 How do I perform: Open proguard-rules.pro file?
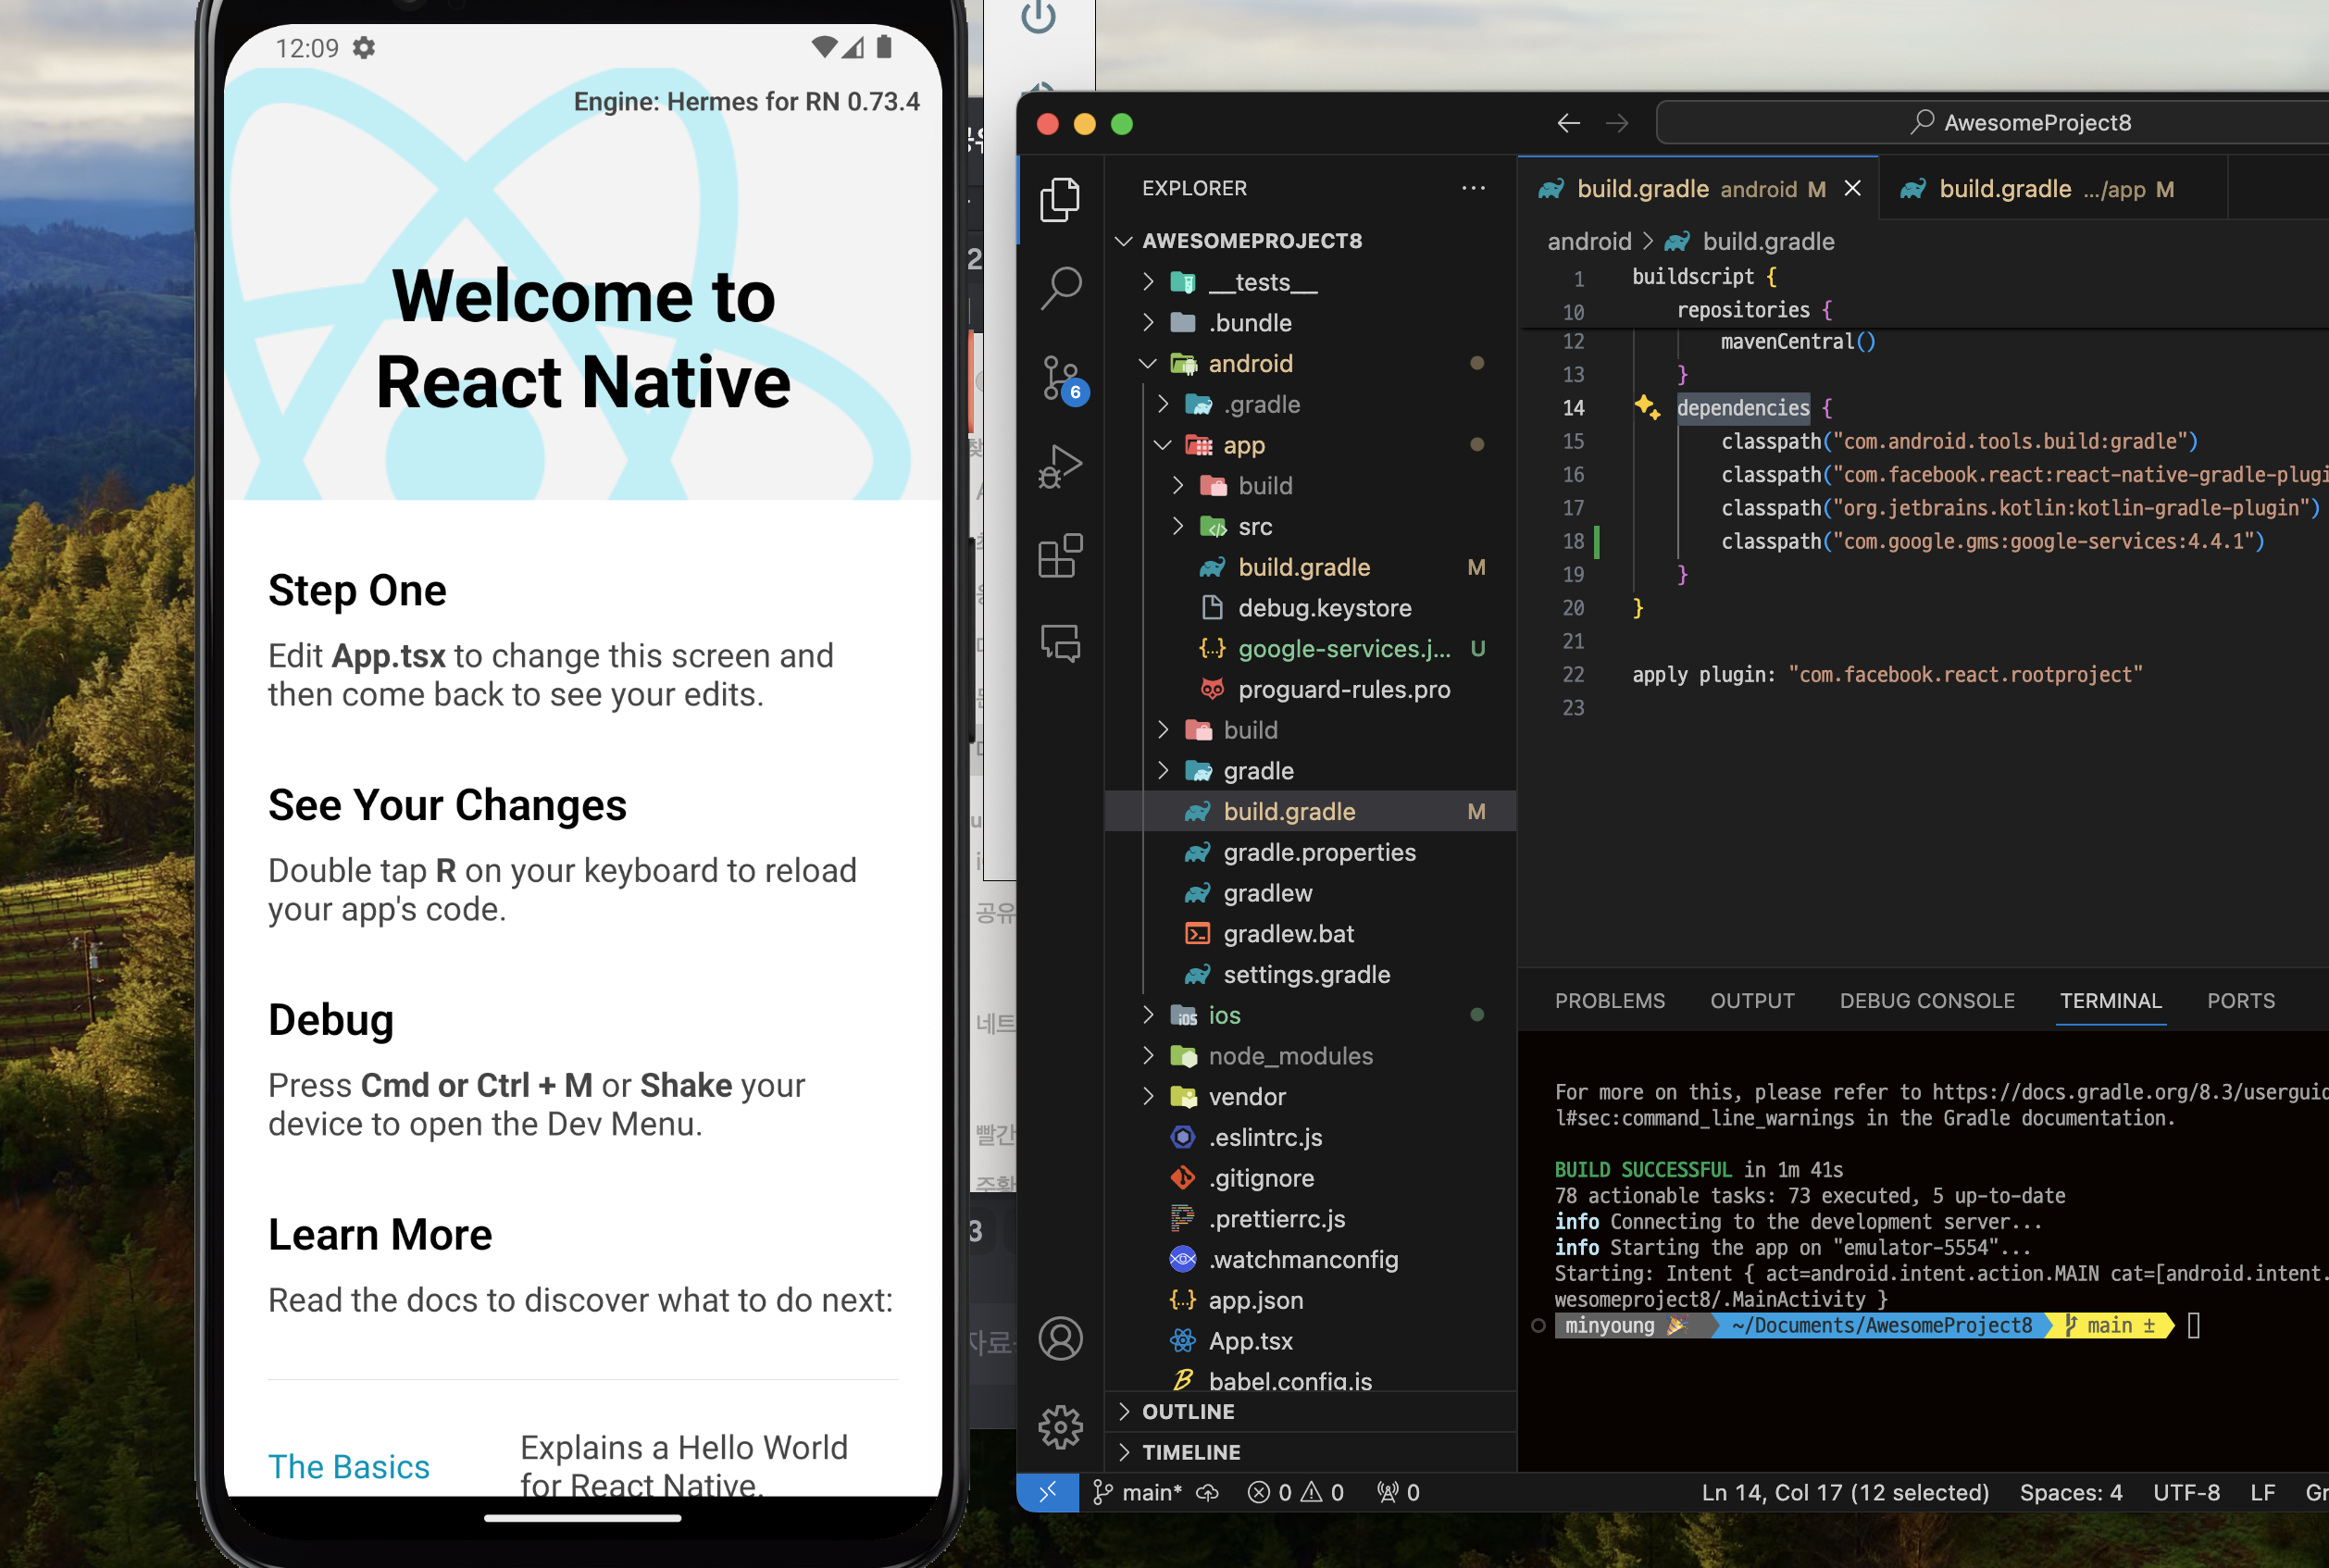(x=1311, y=689)
